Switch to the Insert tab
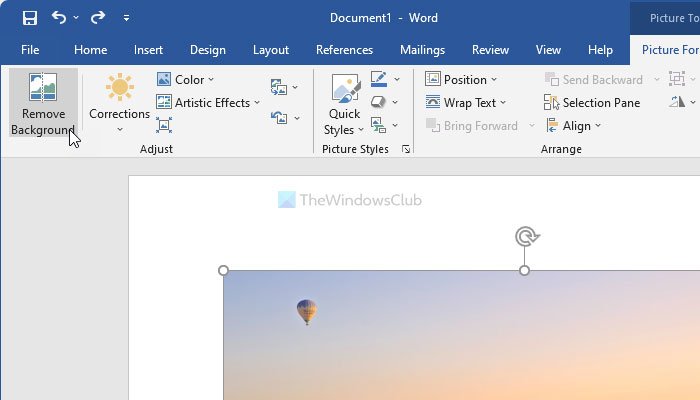The height and width of the screenshot is (400, 700). (148, 50)
